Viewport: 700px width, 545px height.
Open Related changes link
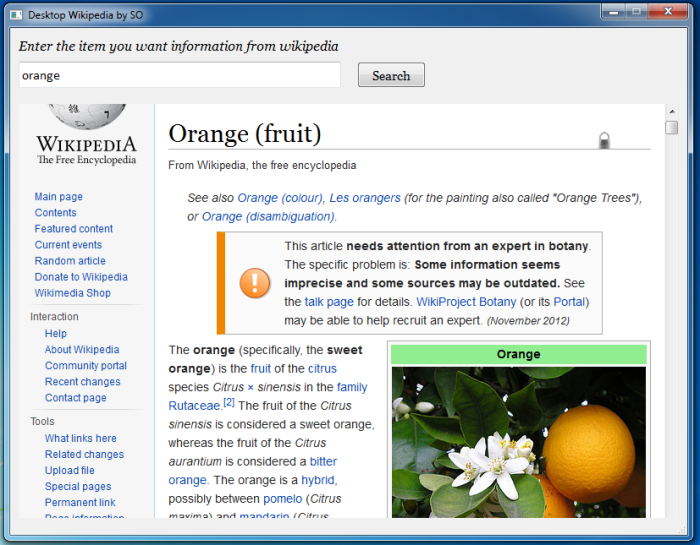pyautogui.click(x=84, y=455)
